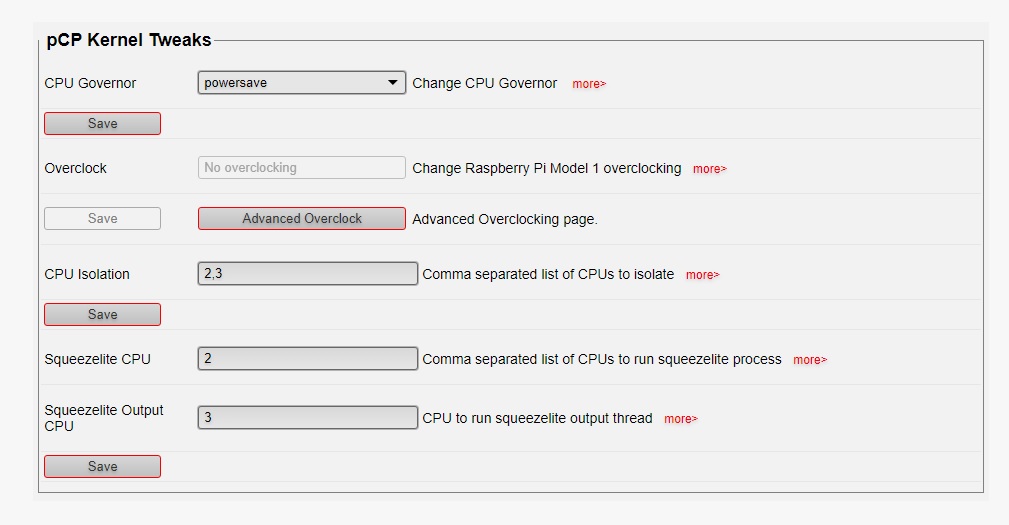Click the disabled No overclocking field
Image resolution: width=1009 pixels, height=525 pixels.
pyautogui.click(x=301, y=168)
